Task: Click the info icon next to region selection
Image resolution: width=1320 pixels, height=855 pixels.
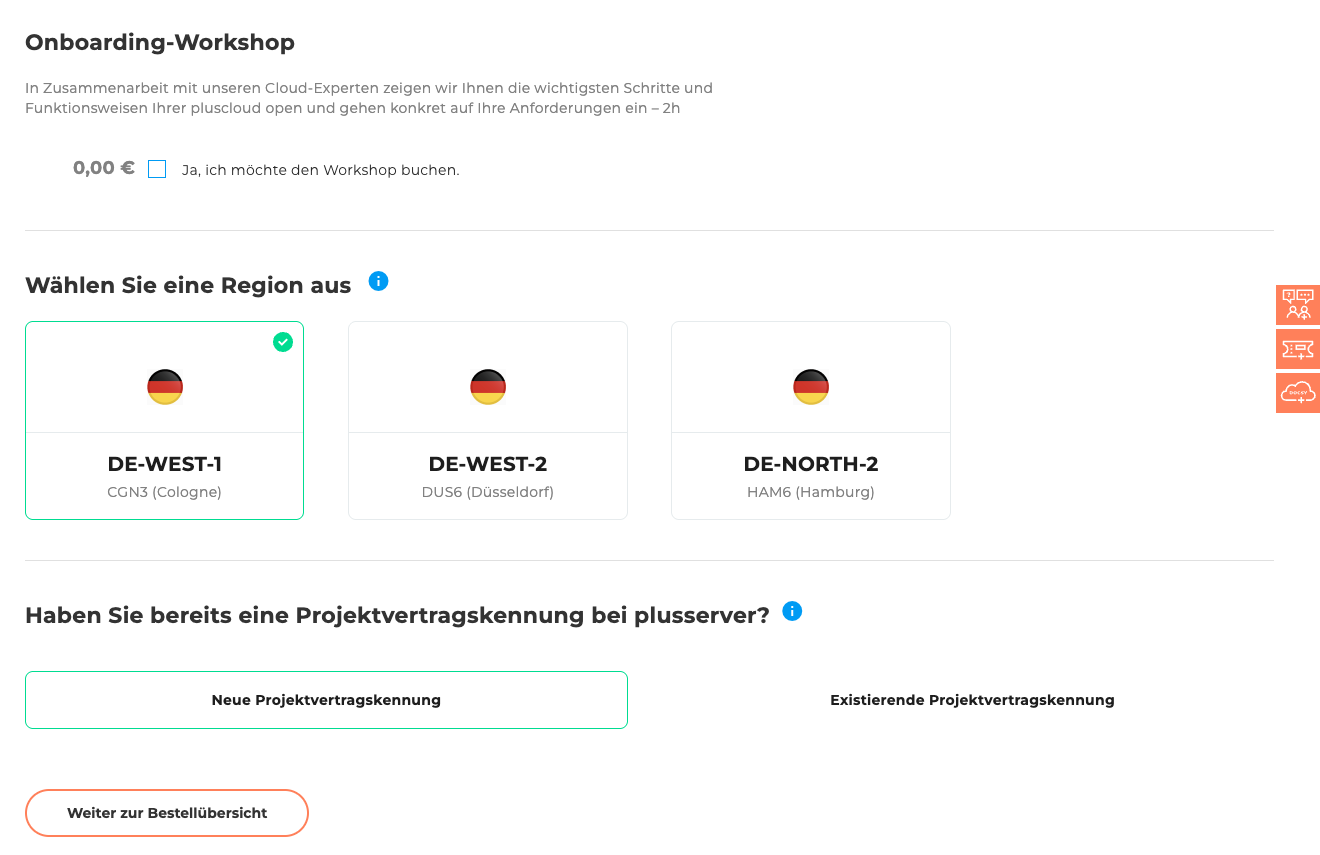Action: click(378, 281)
